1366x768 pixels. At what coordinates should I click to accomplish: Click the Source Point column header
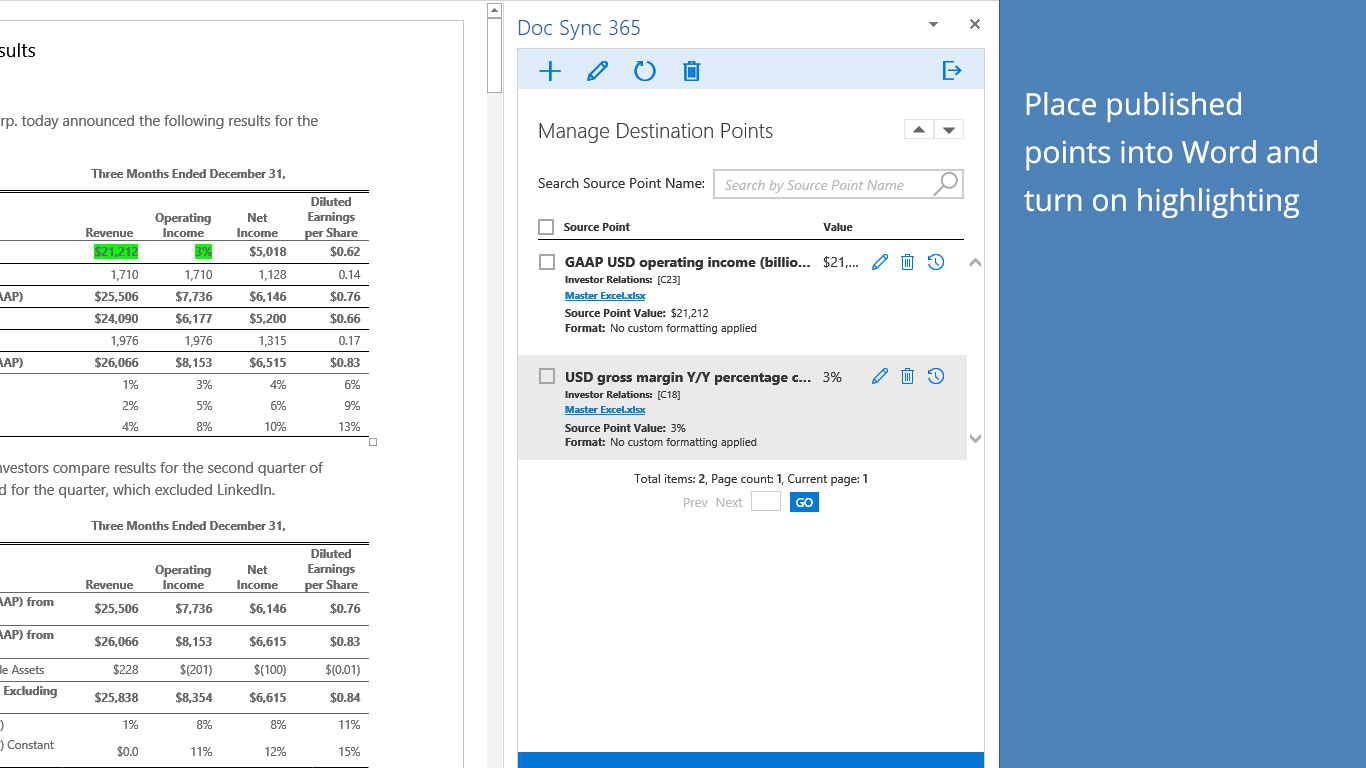tap(597, 227)
